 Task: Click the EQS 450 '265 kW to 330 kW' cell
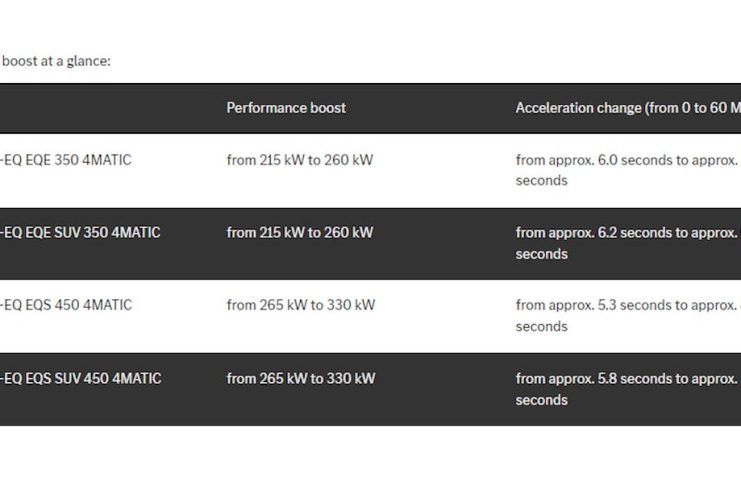click(300, 305)
